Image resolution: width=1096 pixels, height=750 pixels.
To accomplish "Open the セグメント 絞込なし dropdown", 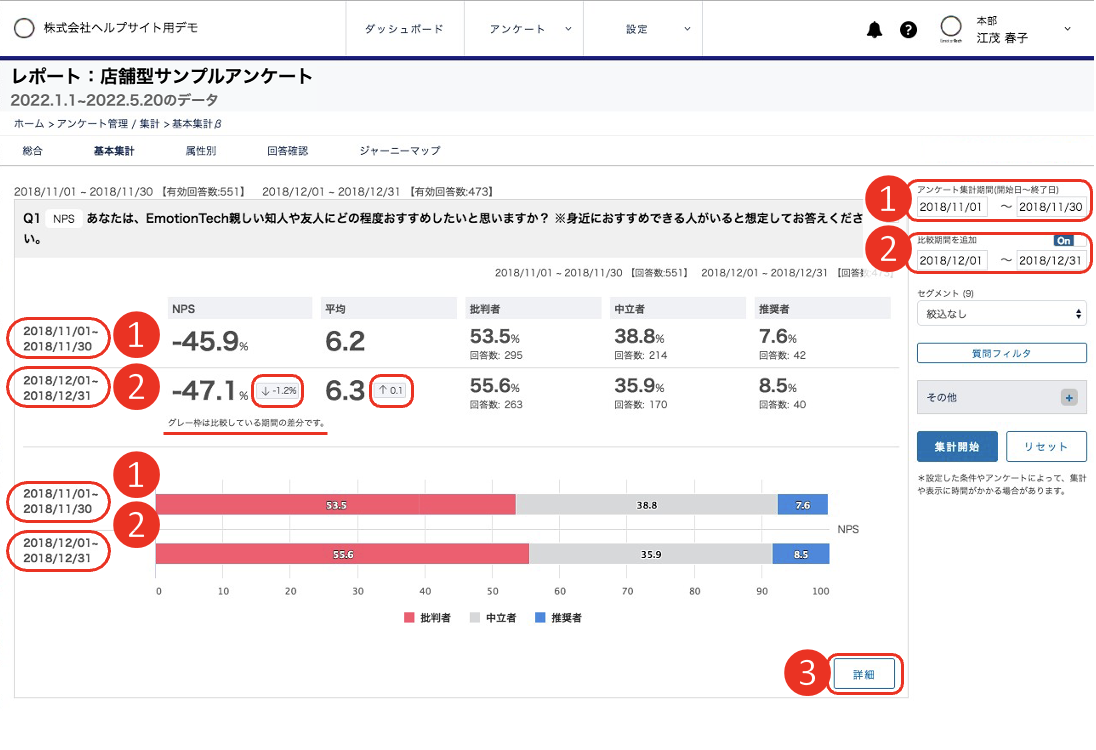I will coord(1000,313).
